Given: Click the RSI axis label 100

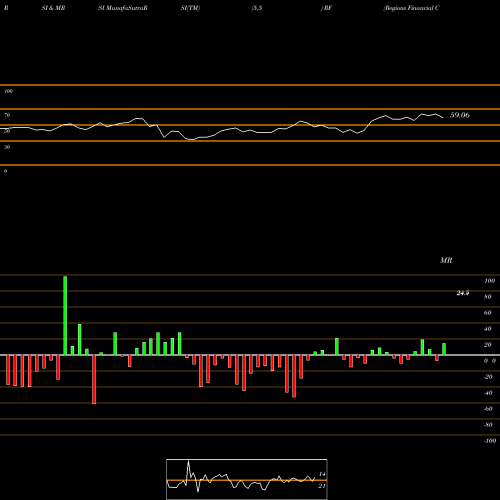Looking at the screenshot, I should (9, 91).
